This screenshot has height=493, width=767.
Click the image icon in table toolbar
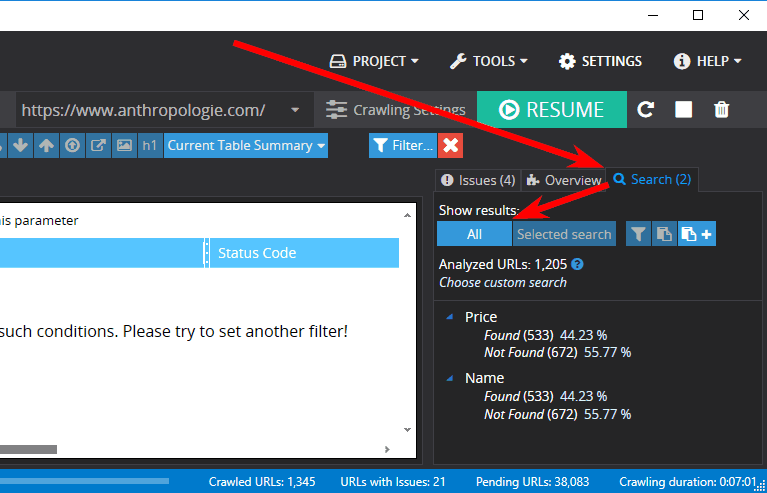(x=124, y=146)
